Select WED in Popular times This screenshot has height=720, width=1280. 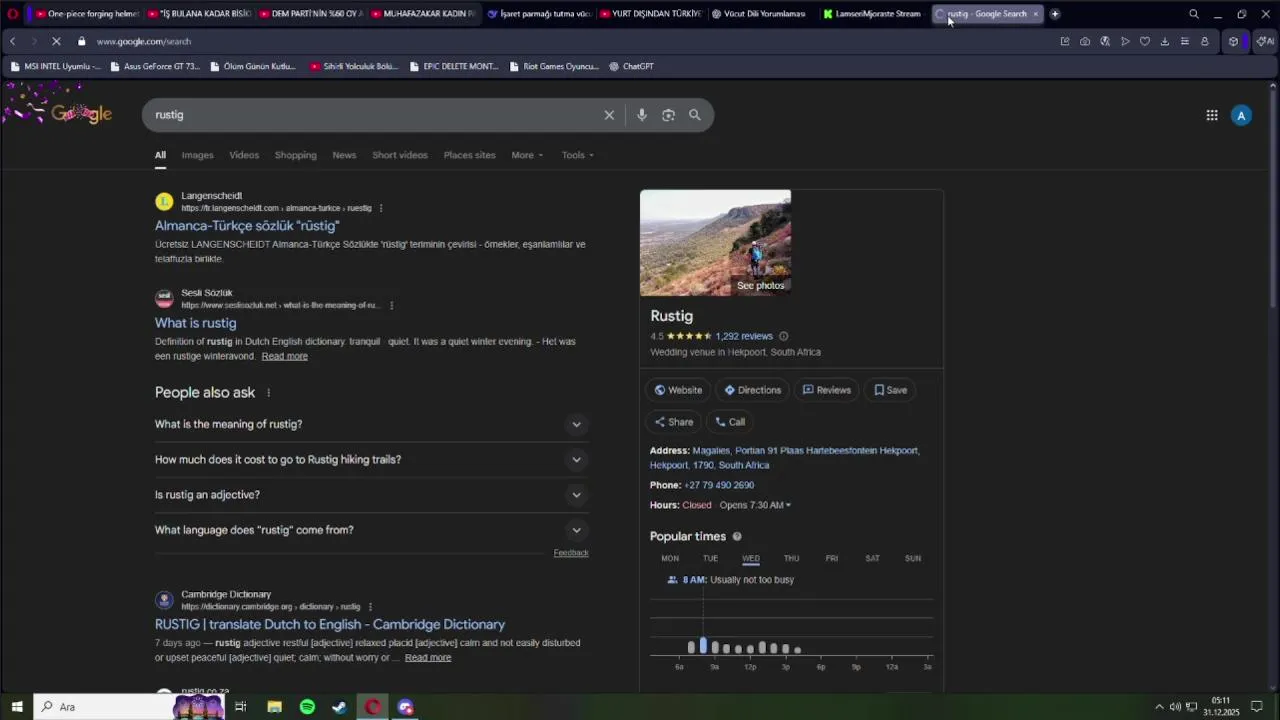tap(751, 558)
